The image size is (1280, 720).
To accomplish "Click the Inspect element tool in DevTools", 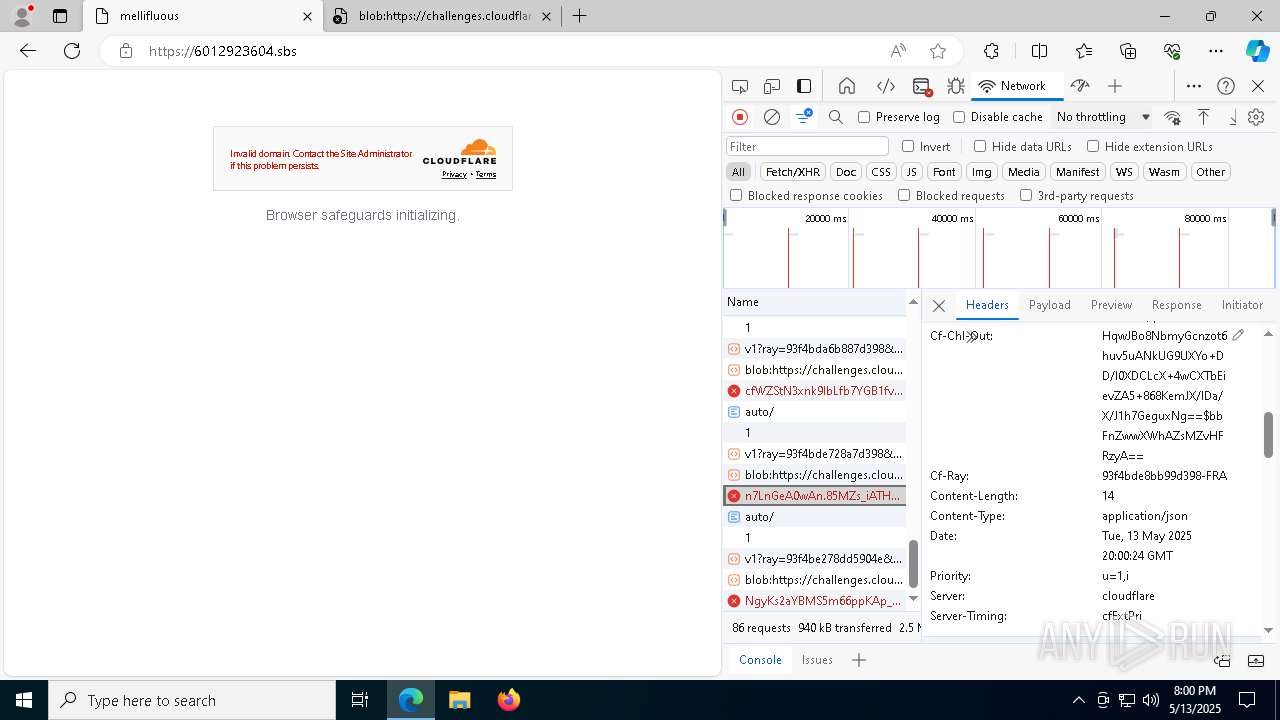I will 740,86.
